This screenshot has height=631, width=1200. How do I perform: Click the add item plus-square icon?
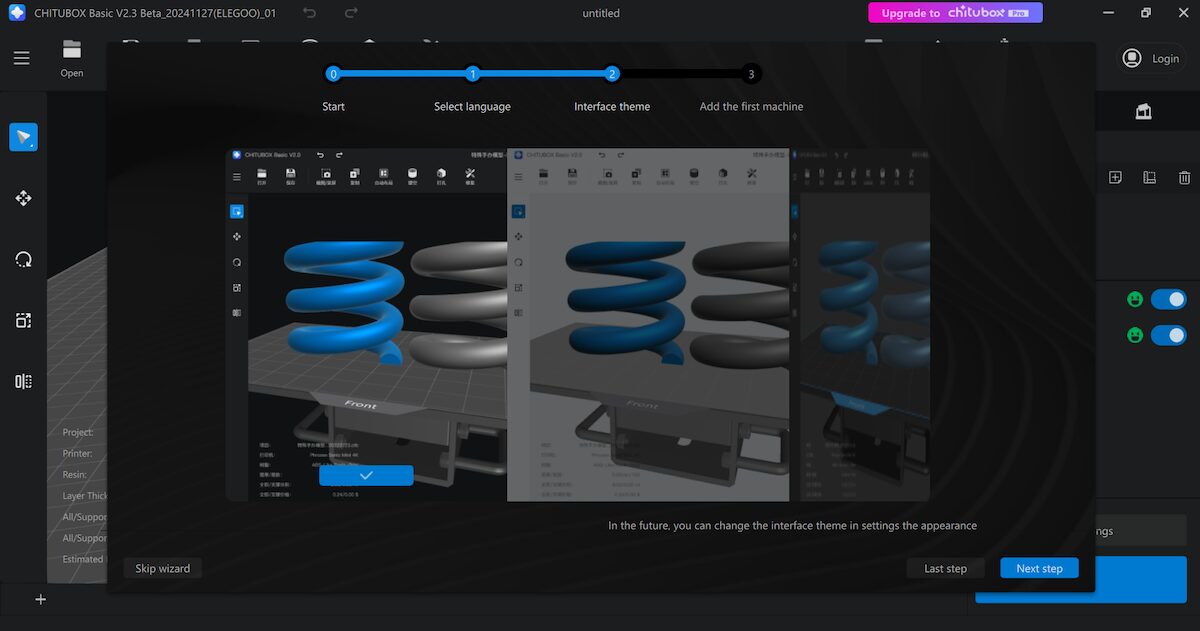(x=1115, y=177)
